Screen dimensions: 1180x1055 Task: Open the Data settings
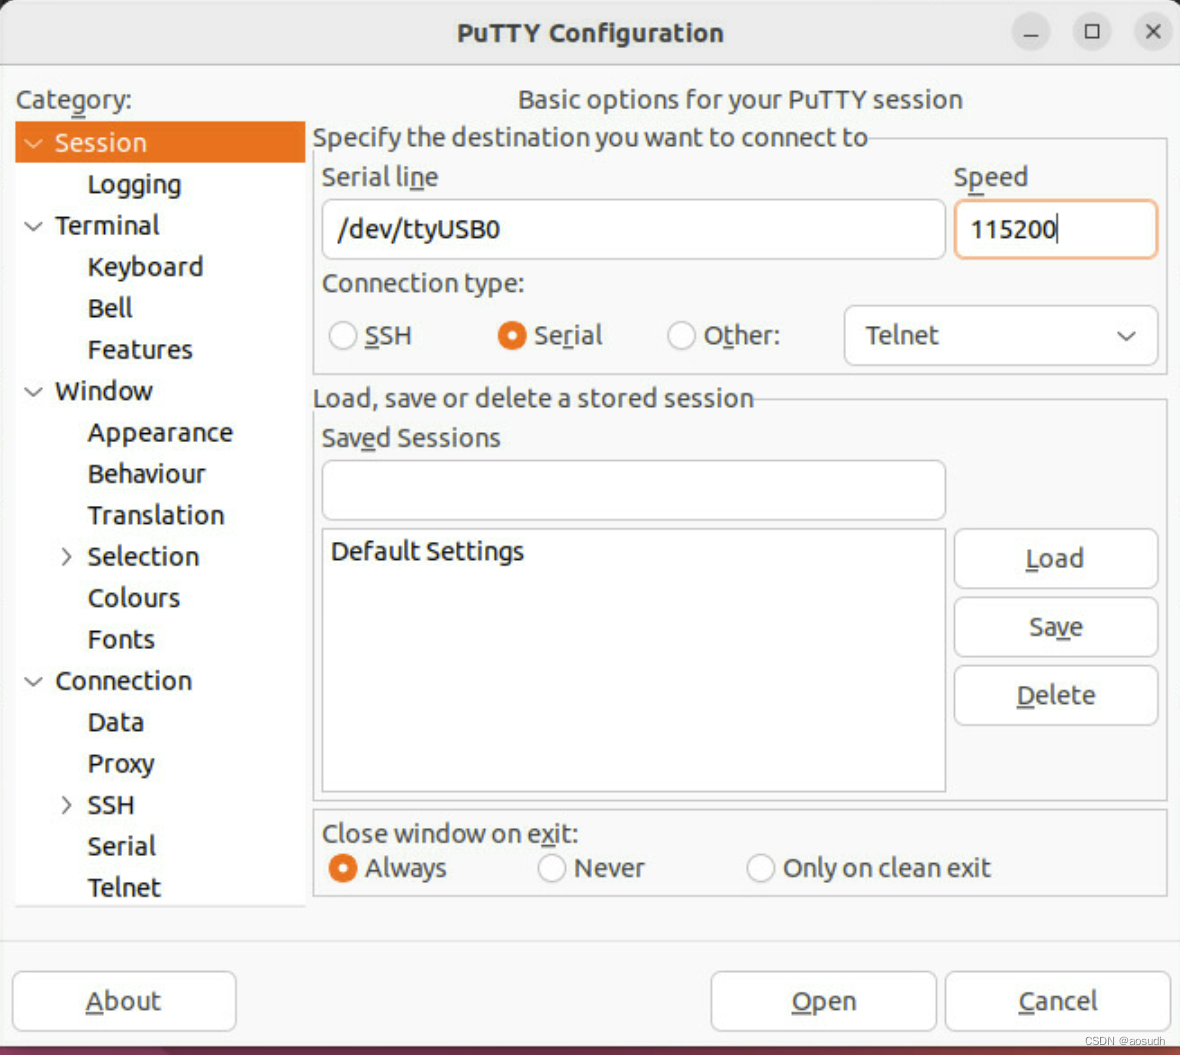pyautogui.click(x=115, y=722)
